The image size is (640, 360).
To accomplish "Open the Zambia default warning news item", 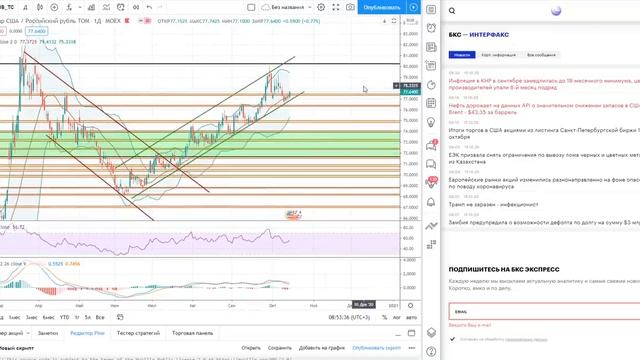I will coord(544,223).
